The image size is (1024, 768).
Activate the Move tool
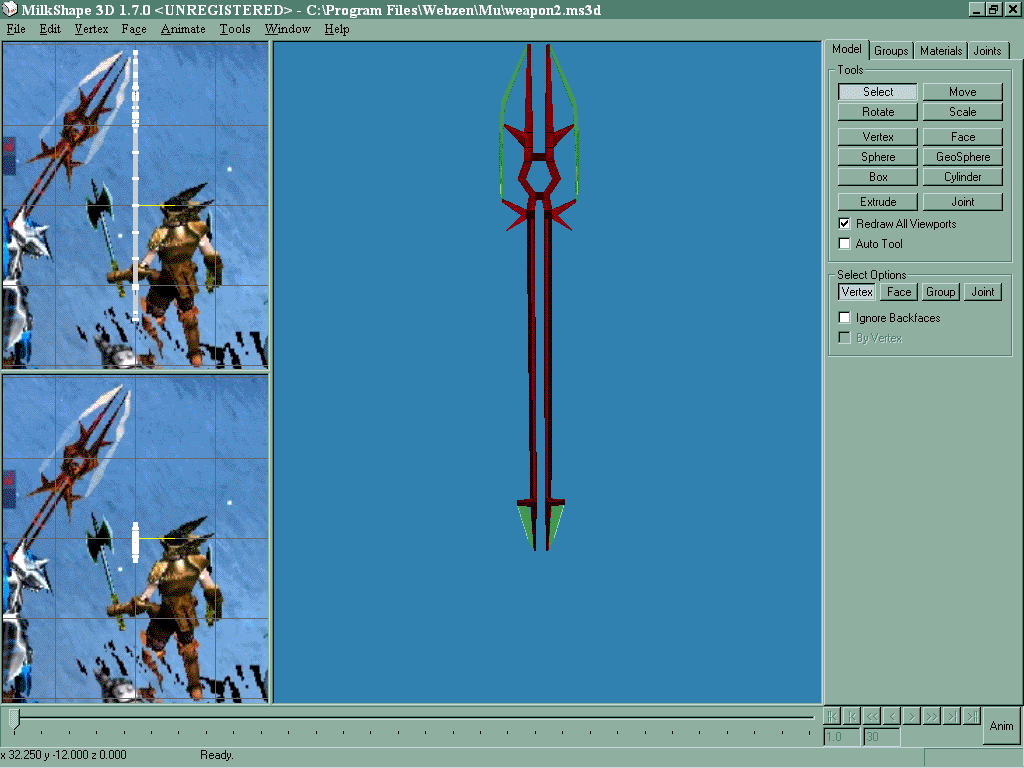963,91
